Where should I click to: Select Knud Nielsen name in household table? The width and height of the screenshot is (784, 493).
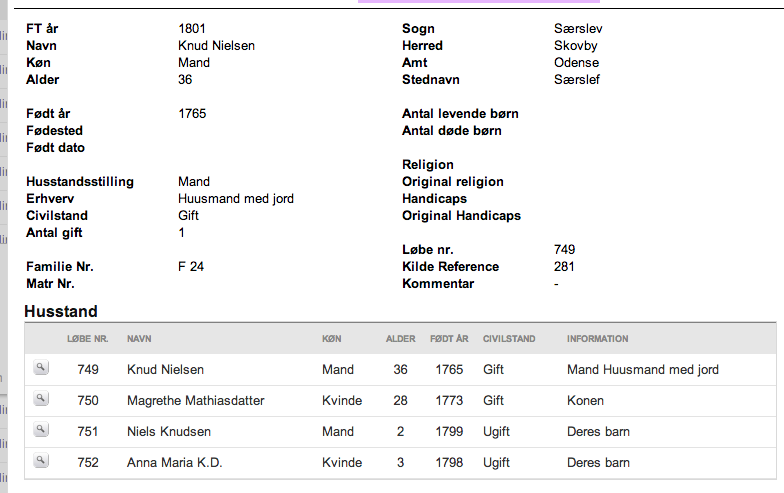point(166,370)
